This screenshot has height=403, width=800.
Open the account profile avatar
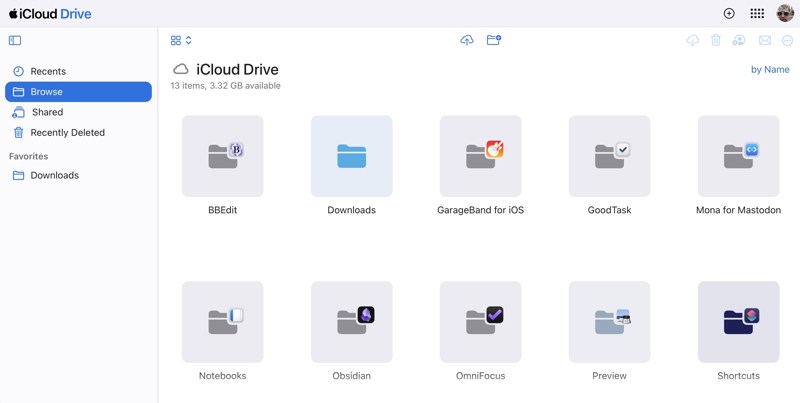tap(785, 13)
